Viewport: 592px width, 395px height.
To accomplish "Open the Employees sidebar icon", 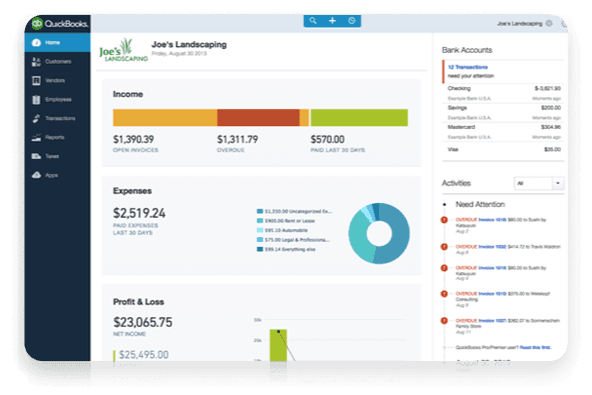I will click(x=36, y=100).
